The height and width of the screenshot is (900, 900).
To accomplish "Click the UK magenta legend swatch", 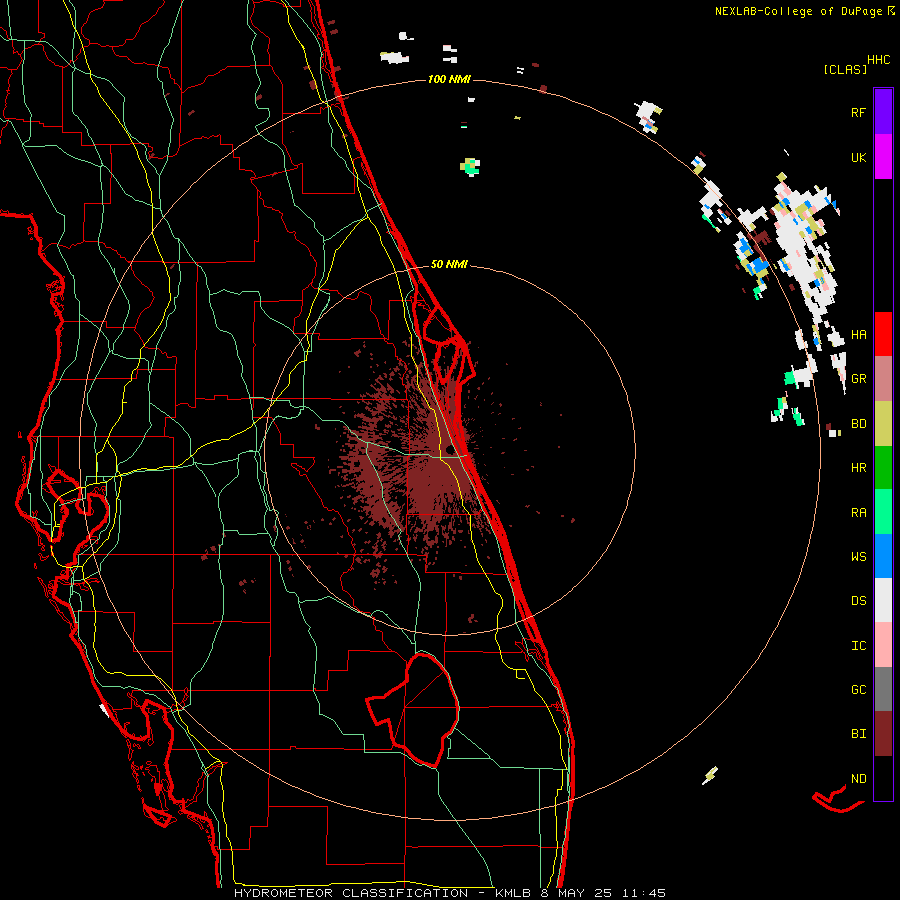I will pyautogui.click(x=883, y=157).
